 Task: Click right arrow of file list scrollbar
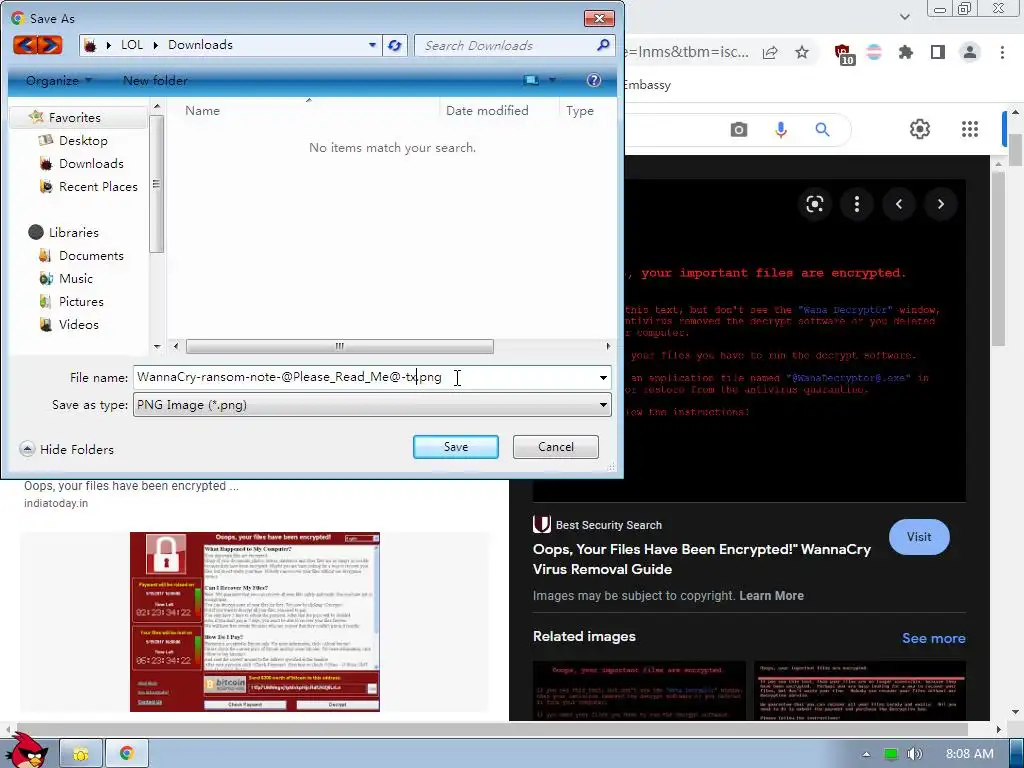pyautogui.click(x=608, y=346)
